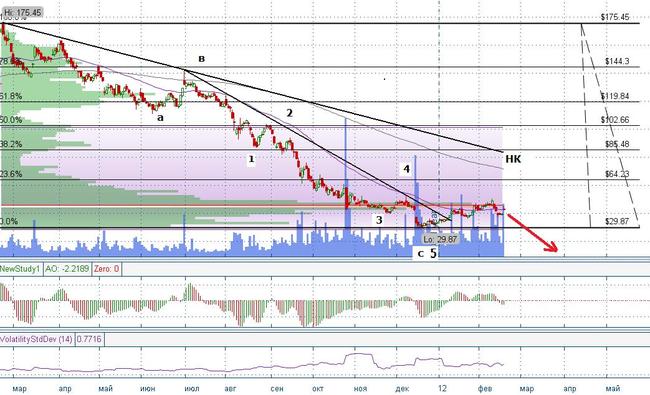Image resolution: width=650 pixels, height=395 pixels.
Task: Click the HK trendline label
Action: tap(513, 159)
